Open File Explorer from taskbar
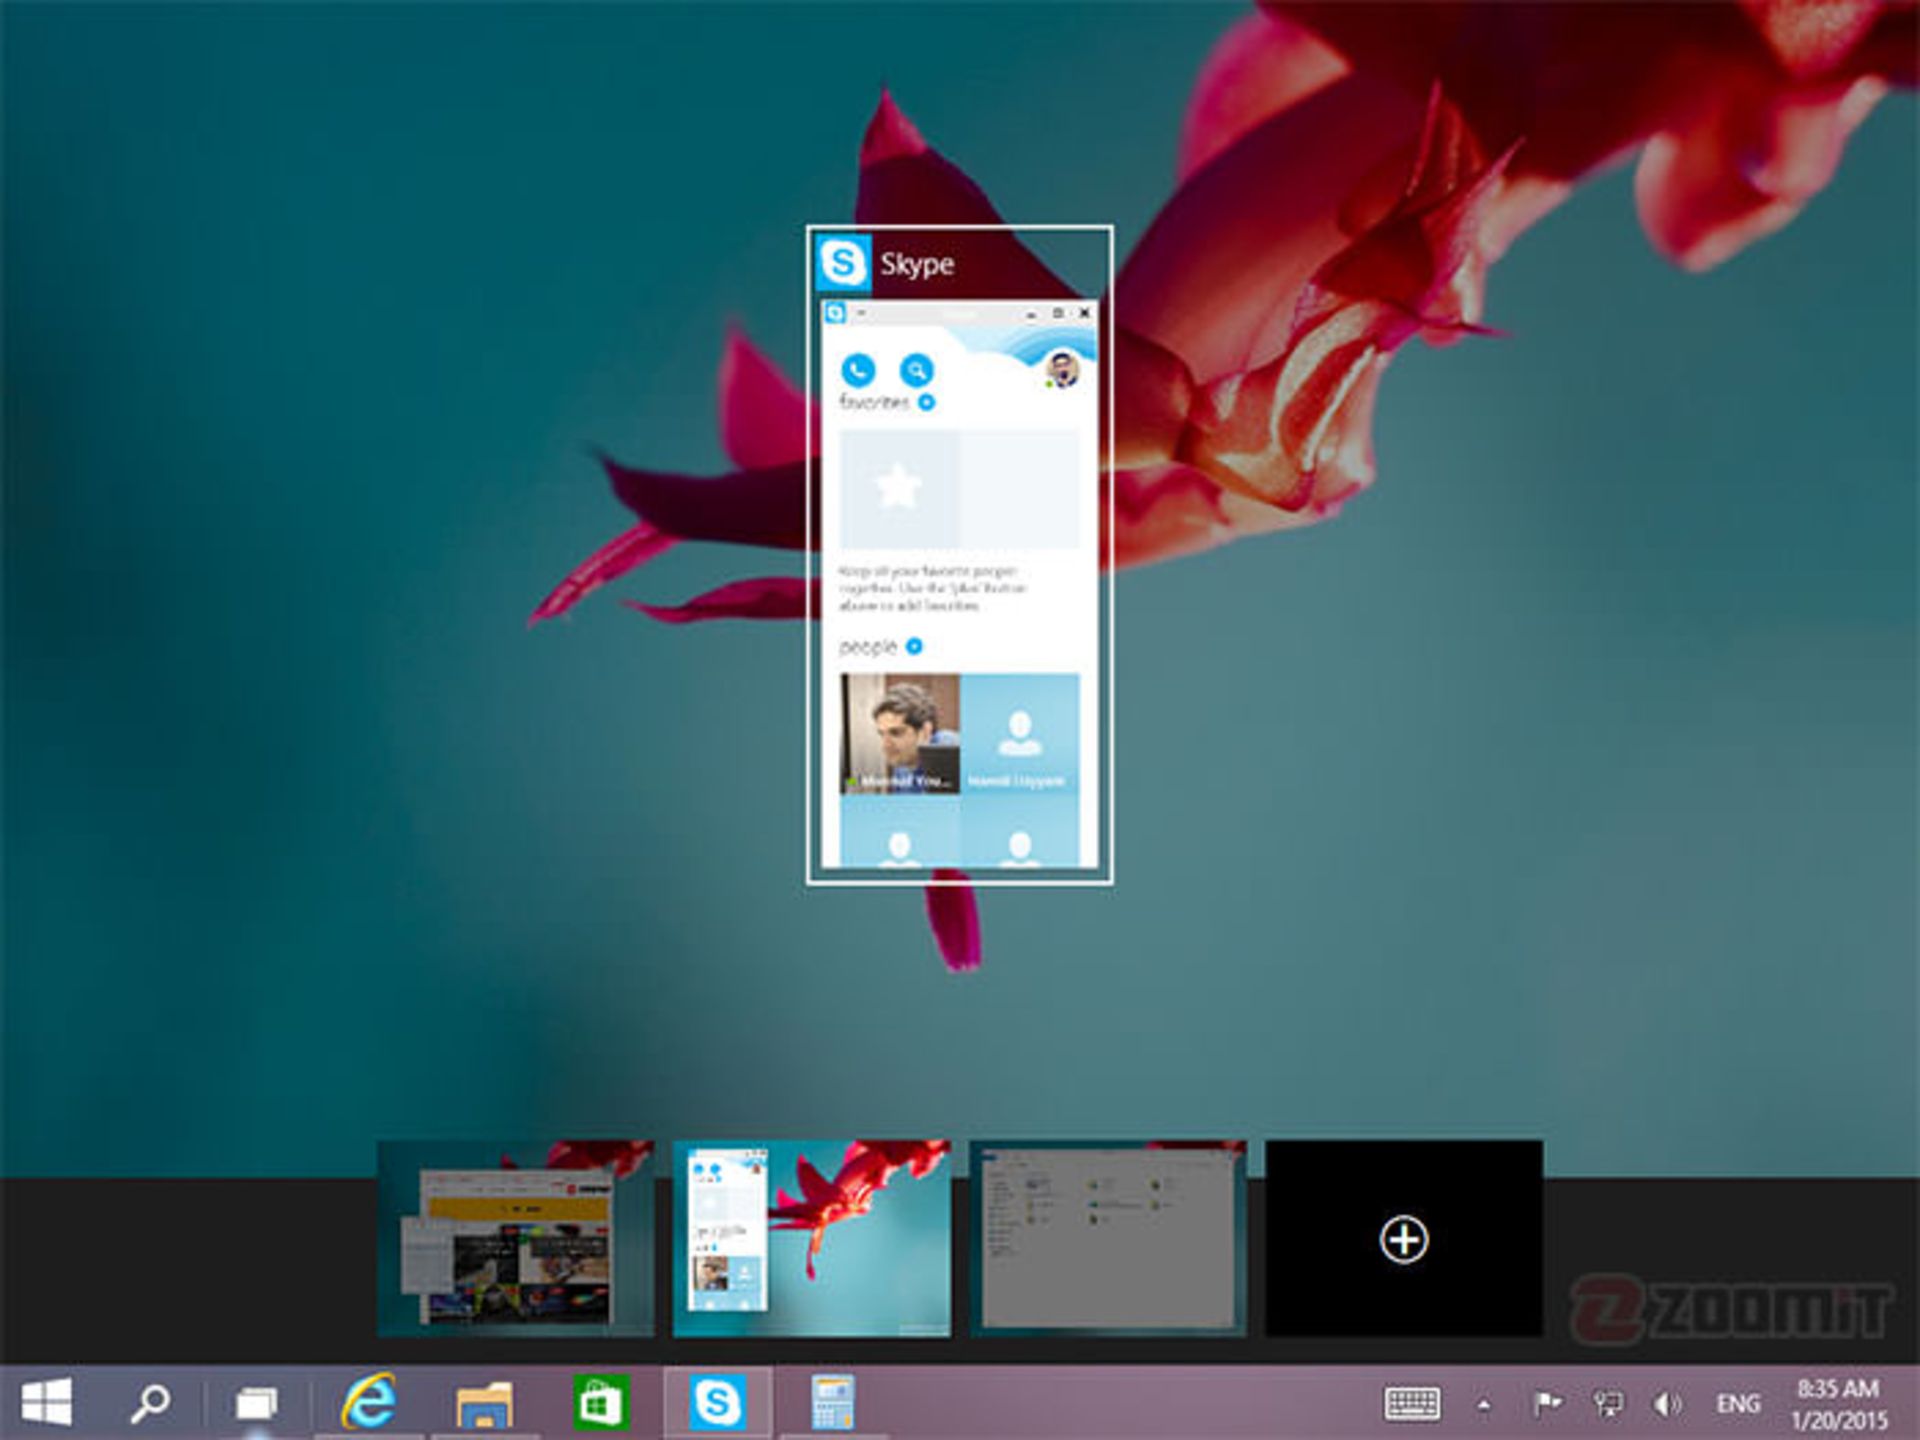 click(x=485, y=1403)
